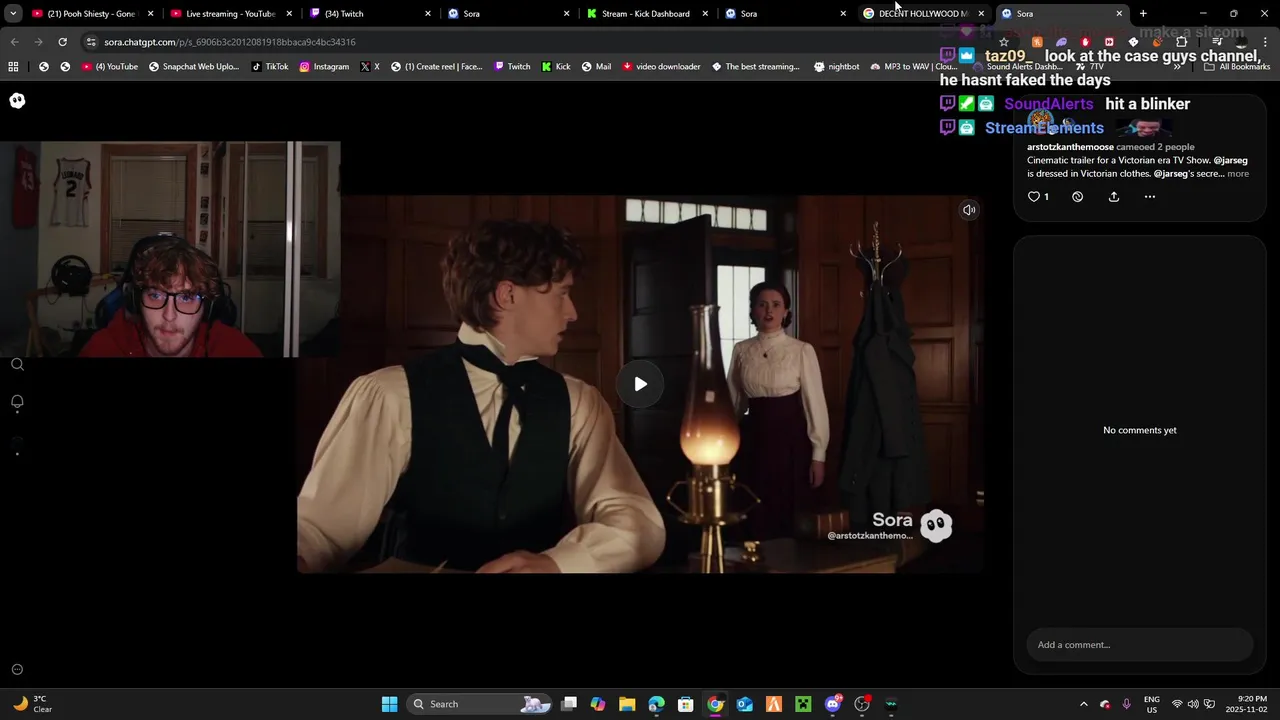Open tab search dropdown arrow
This screenshot has height=720, width=1280.
coord(13,14)
